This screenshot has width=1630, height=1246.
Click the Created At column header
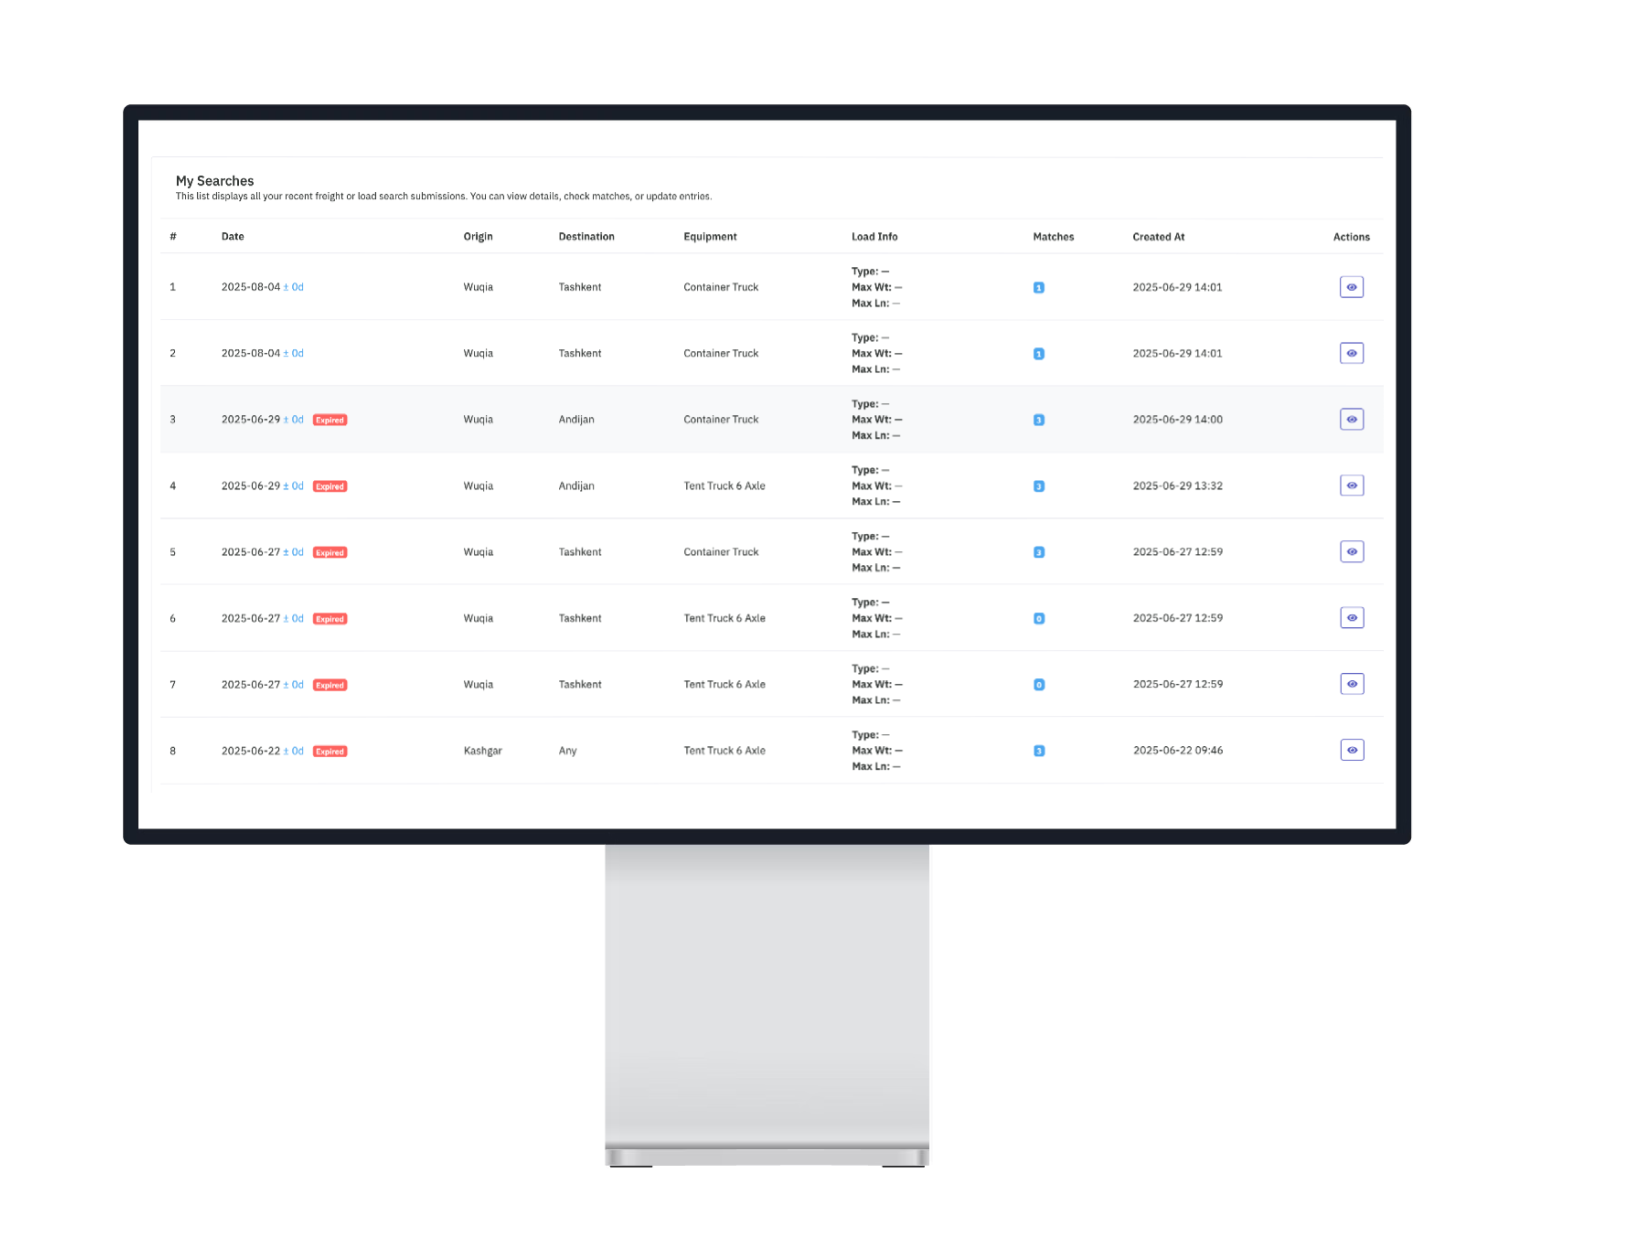(1158, 237)
